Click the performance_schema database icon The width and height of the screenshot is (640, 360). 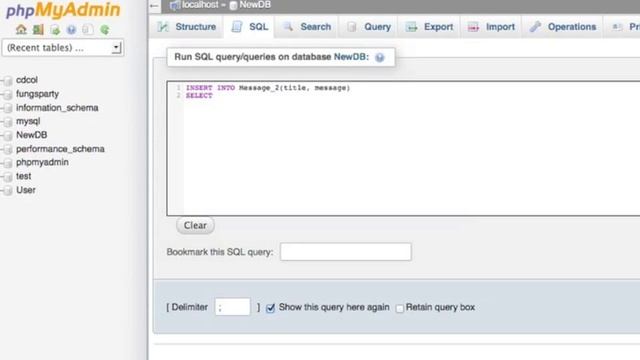pyautogui.click(x=7, y=149)
